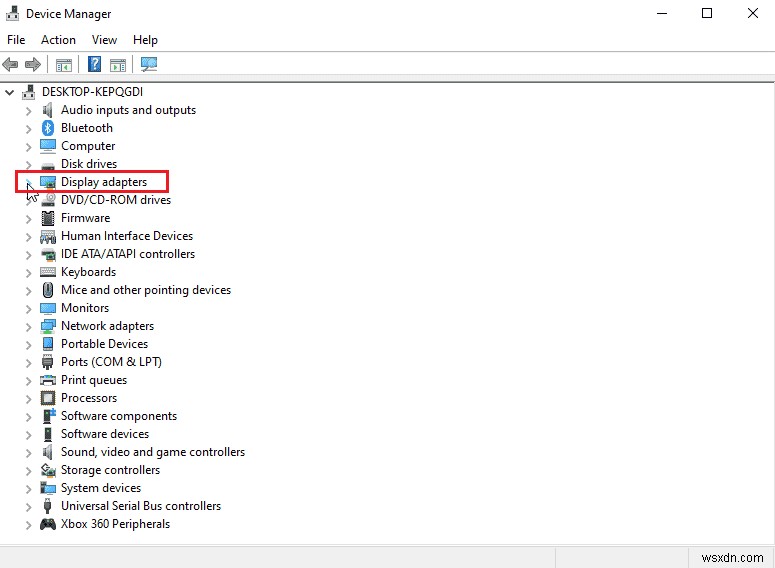This screenshot has width=775, height=568.
Task: Click the Human Interface Devices icon
Action: tap(48, 236)
